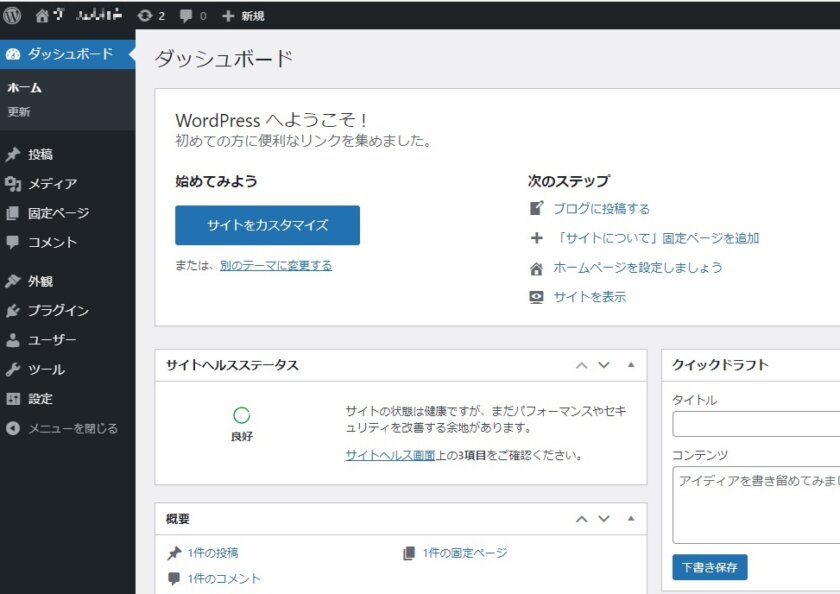The image size is (840, 594).
Task: Click the タイトル input field
Action: [x=756, y=425]
